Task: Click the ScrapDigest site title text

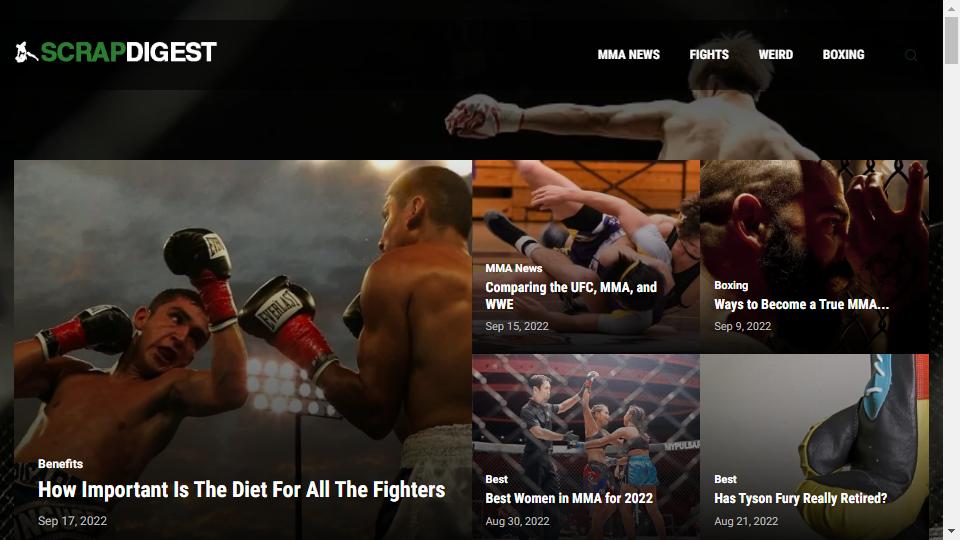Action: [129, 52]
